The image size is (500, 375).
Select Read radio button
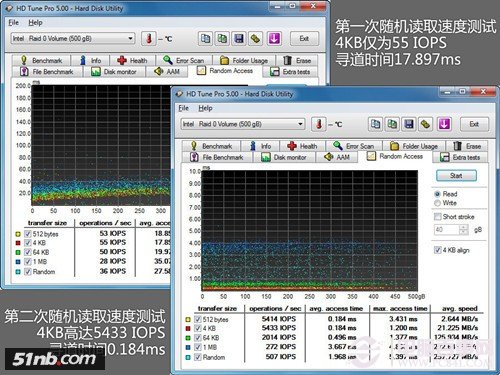click(x=437, y=194)
